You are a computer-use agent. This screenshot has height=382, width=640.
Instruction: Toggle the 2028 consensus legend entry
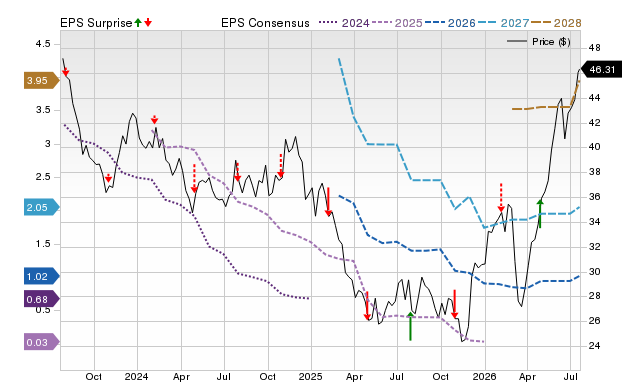pos(556,23)
